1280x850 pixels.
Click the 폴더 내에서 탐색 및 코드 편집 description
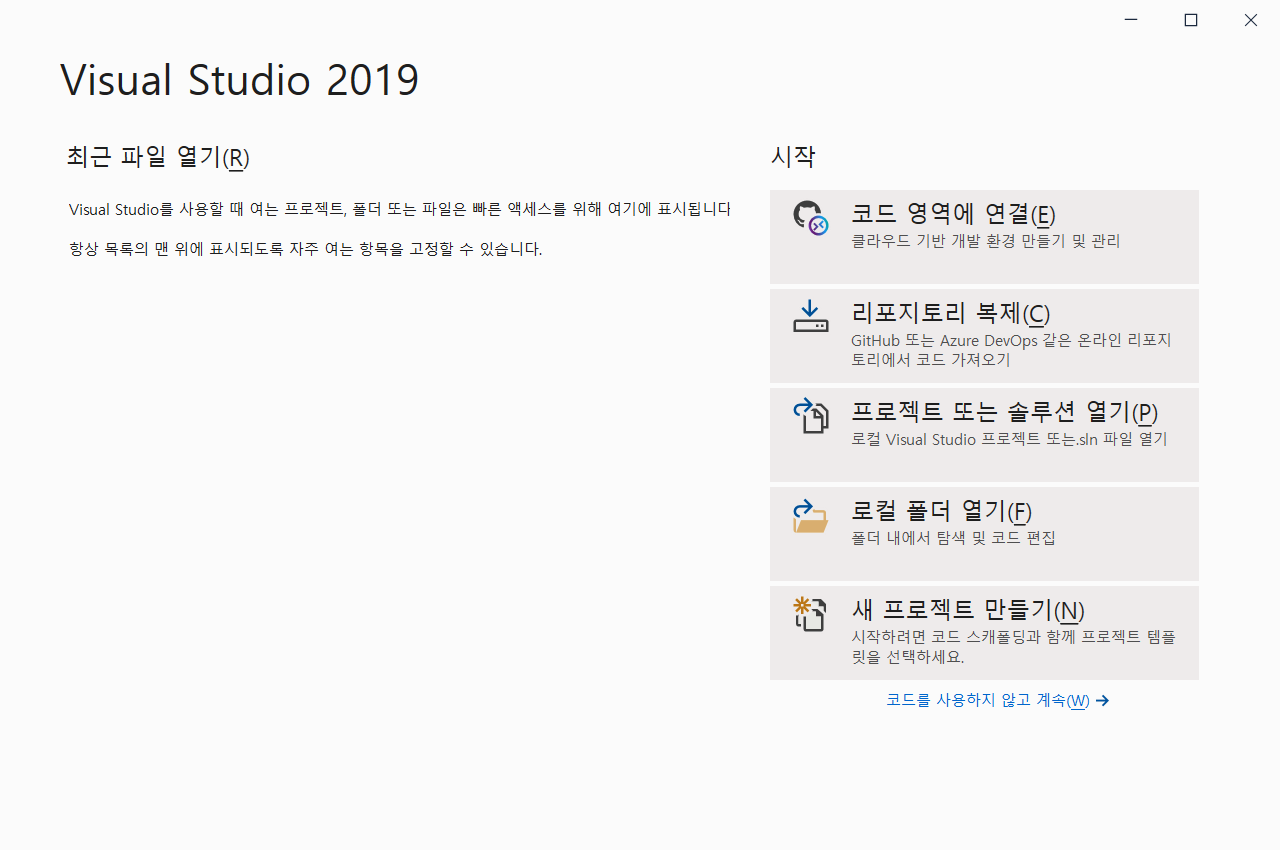953,538
